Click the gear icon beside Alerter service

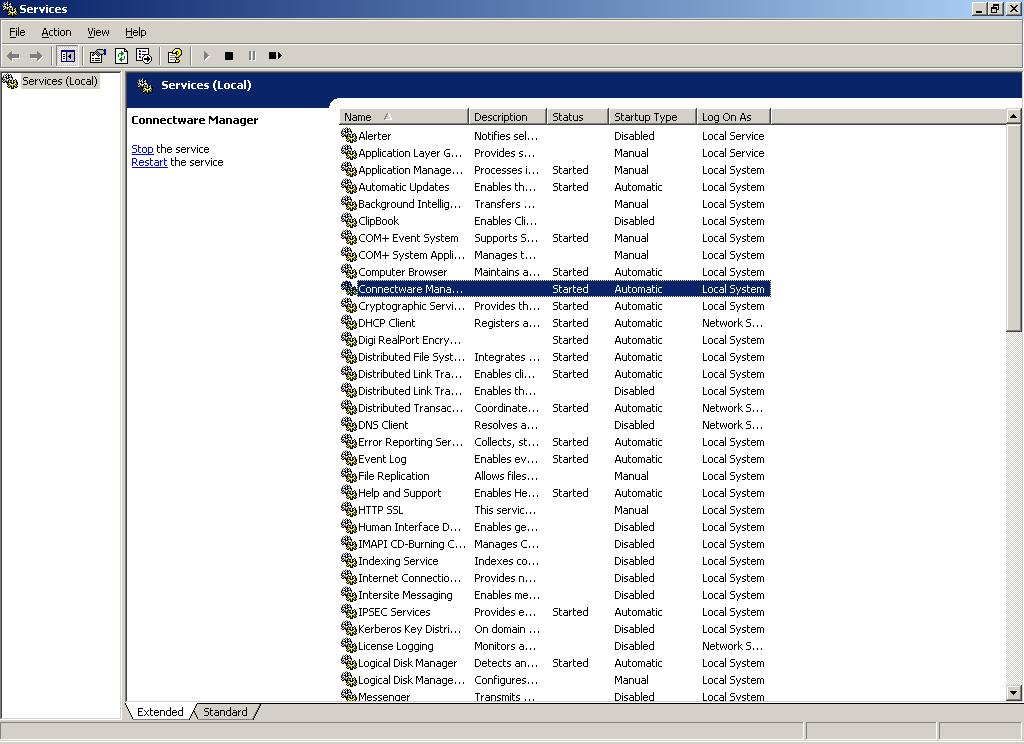(x=349, y=136)
